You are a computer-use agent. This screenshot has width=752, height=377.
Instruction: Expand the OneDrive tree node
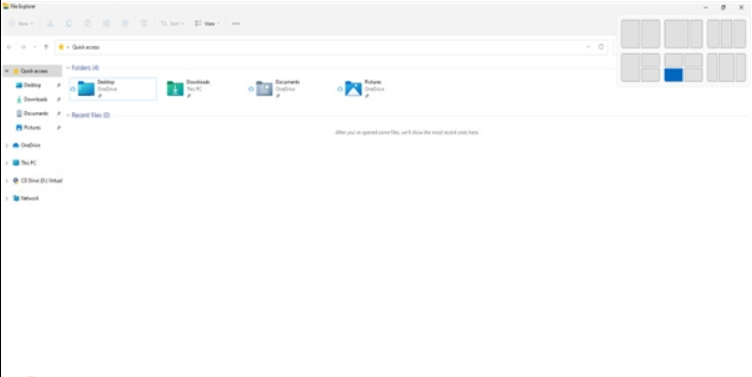7,145
